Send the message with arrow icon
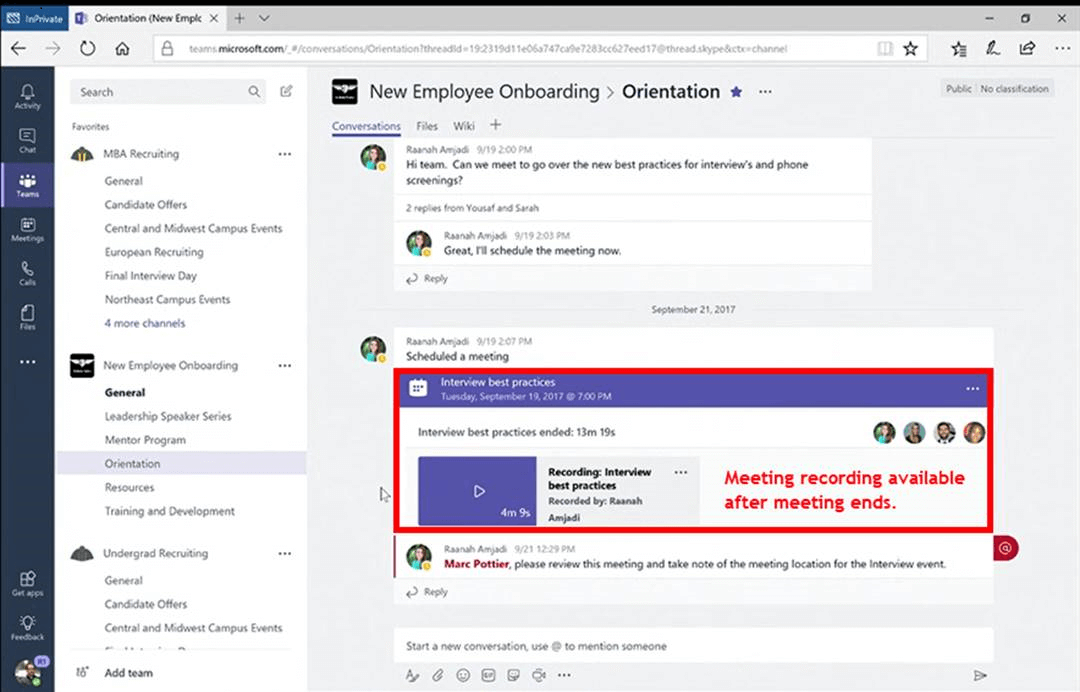 [x=980, y=675]
